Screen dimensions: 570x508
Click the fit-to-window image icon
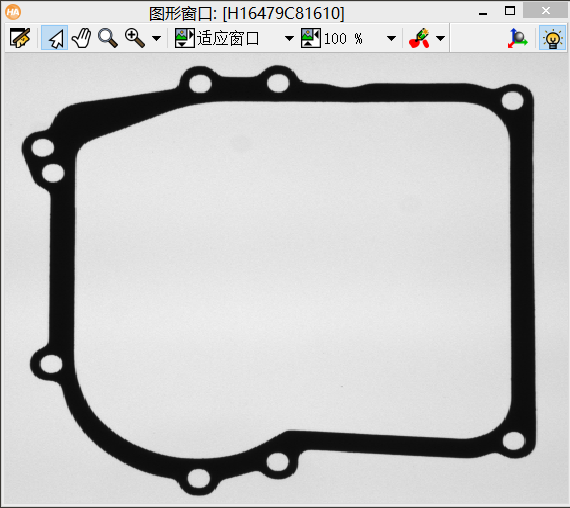185,38
